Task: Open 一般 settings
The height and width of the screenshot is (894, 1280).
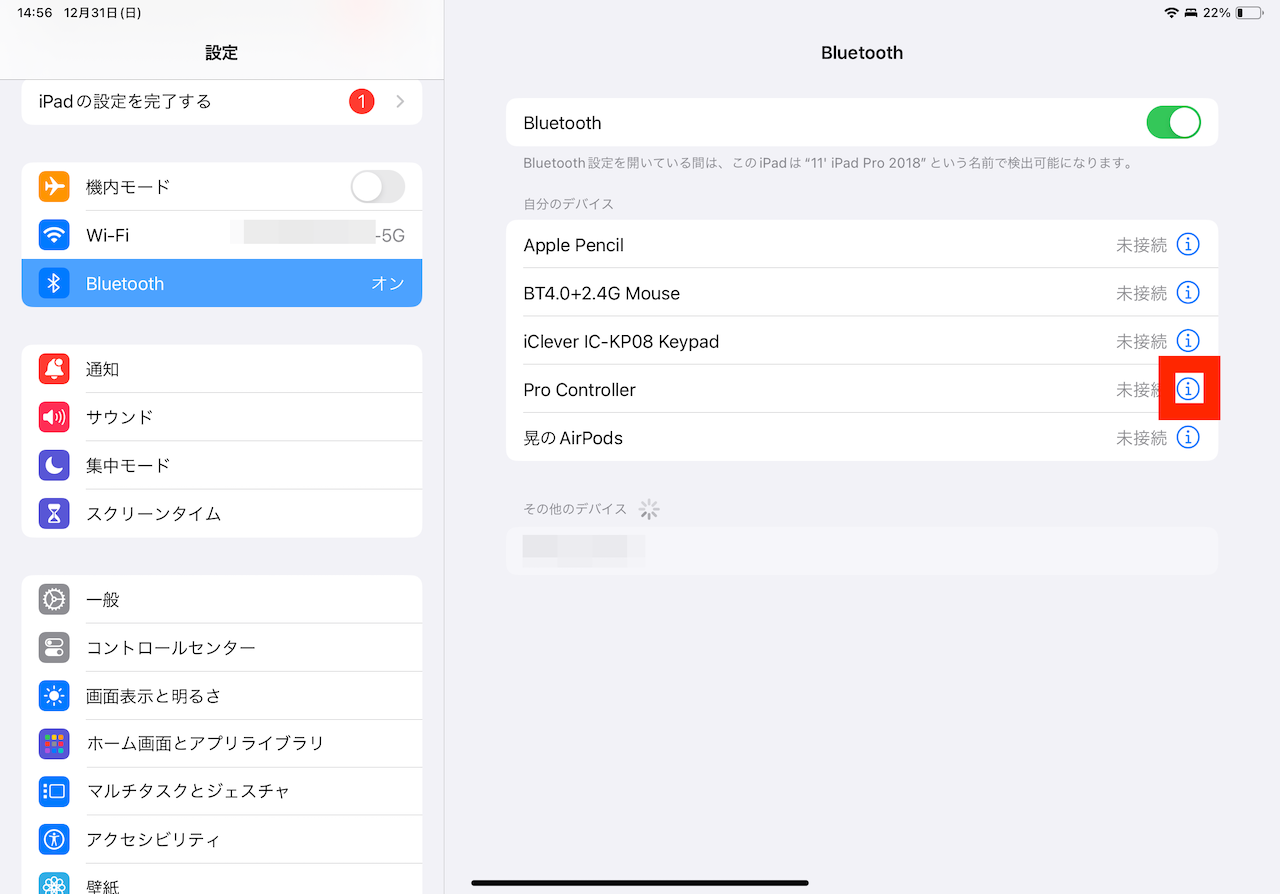Action: [x=222, y=599]
